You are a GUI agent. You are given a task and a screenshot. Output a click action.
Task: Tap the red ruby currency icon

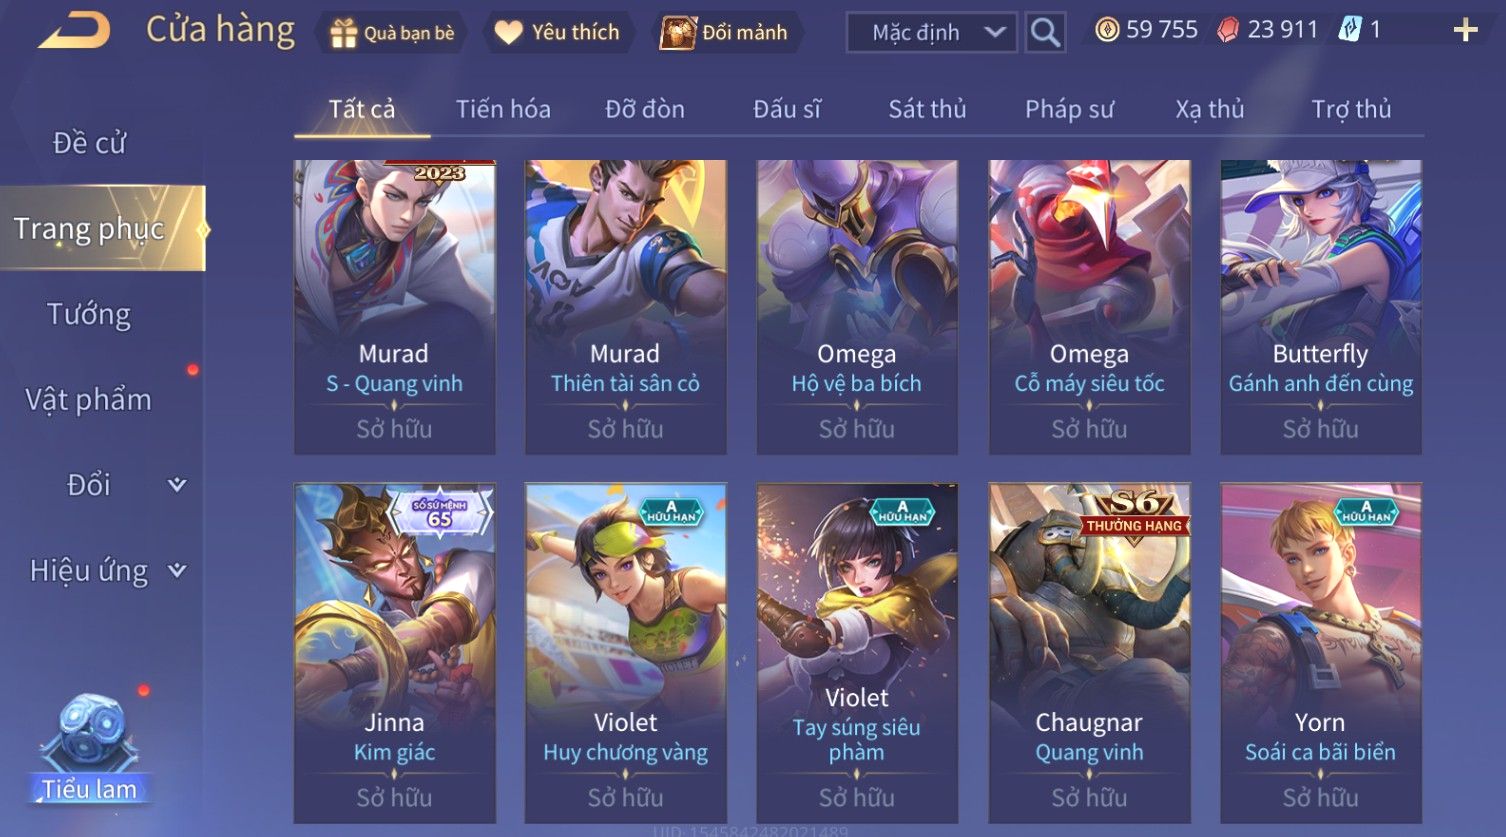[1228, 30]
